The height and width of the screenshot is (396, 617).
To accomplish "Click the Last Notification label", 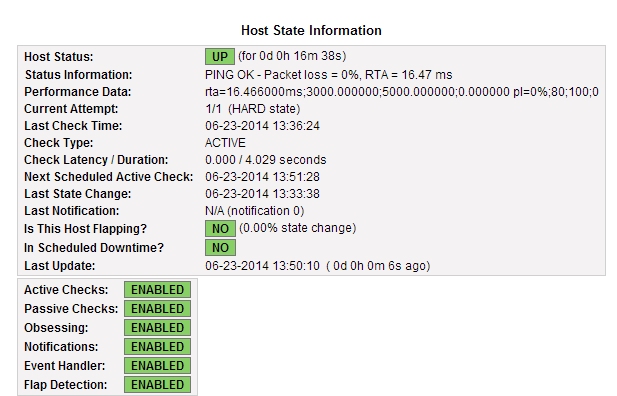I will [x=72, y=211].
